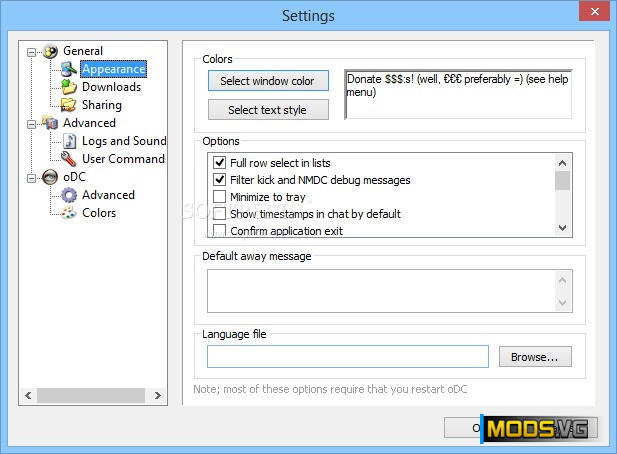Click the Language file input field
The width and height of the screenshot is (617, 454).
point(347,357)
